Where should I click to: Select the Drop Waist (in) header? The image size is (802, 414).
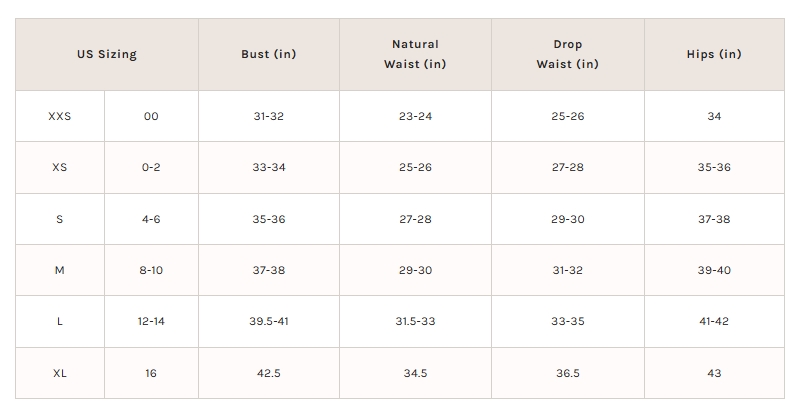567,54
